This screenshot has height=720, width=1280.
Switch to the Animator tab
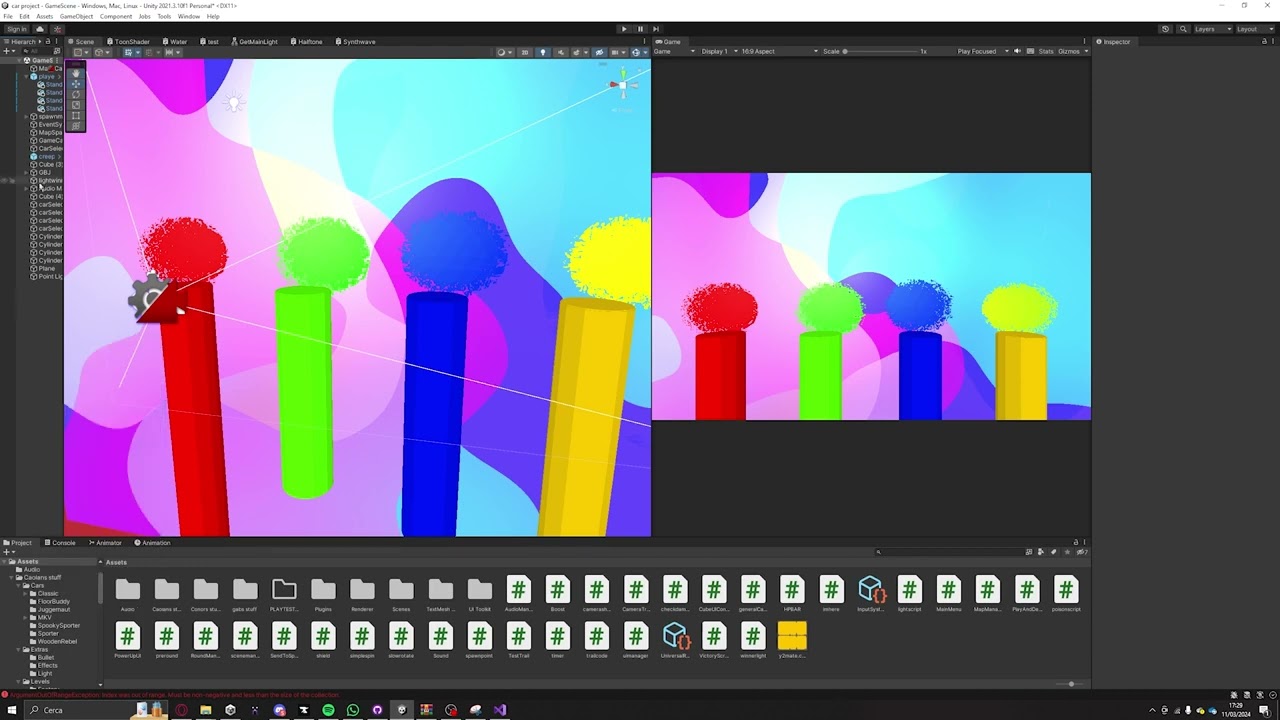[x=105, y=543]
